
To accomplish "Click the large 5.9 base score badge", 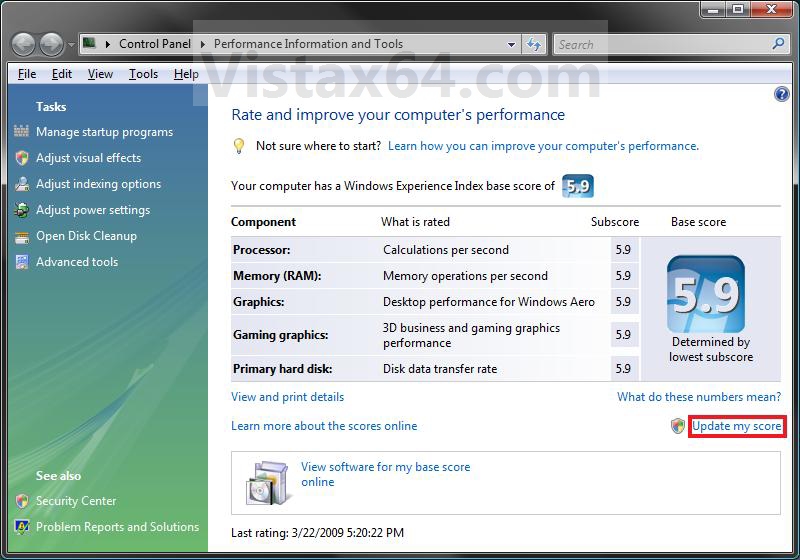I will click(706, 294).
